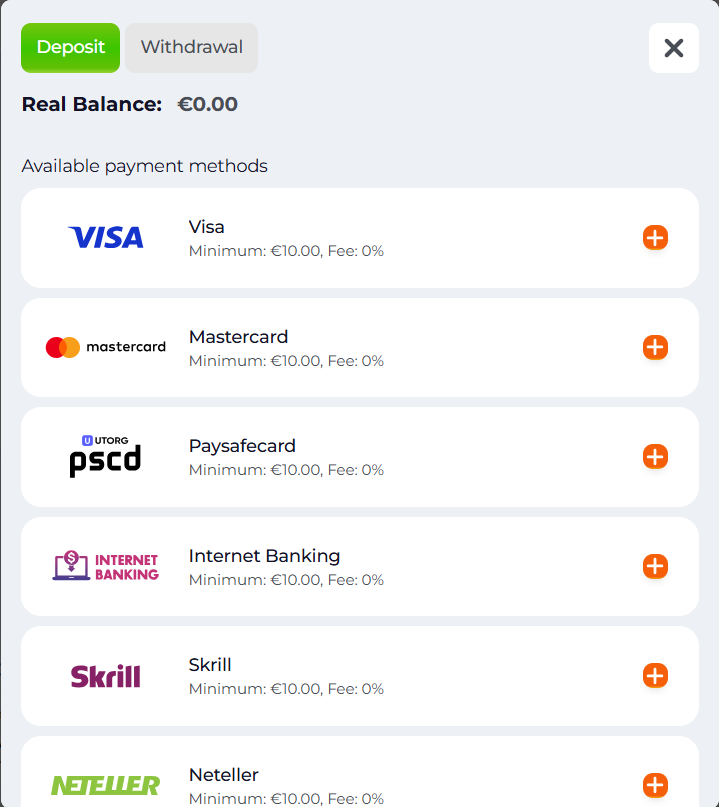Click the Paysafecard pscd logo
The height and width of the screenshot is (807, 719).
pyautogui.click(x=105, y=456)
